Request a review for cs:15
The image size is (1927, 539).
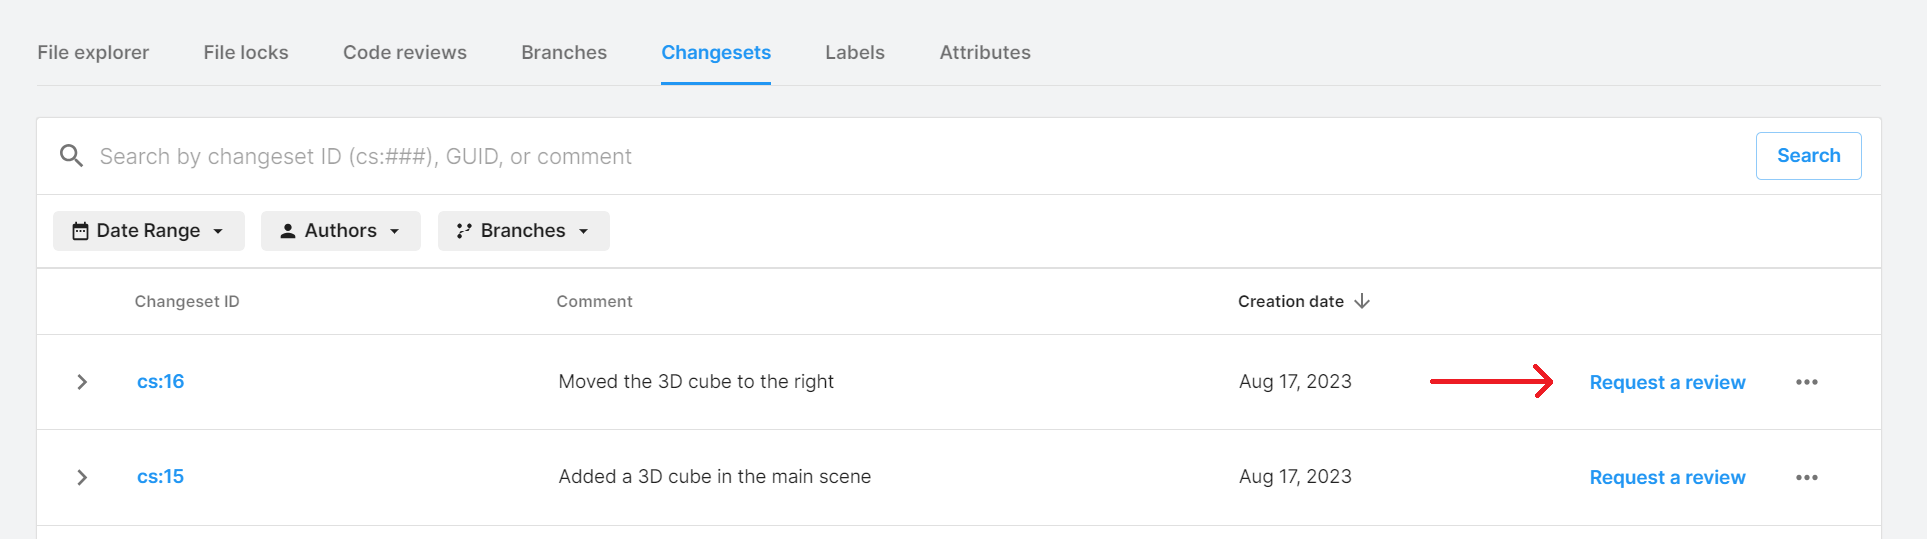[x=1667, y=477]
